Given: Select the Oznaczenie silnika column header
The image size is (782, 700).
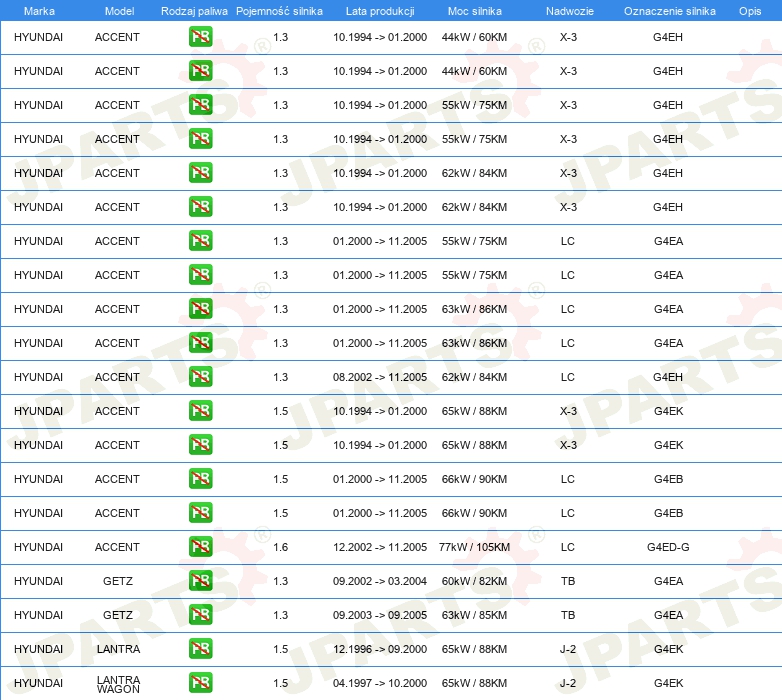Looking at the screenshot, I should [669, 11].
